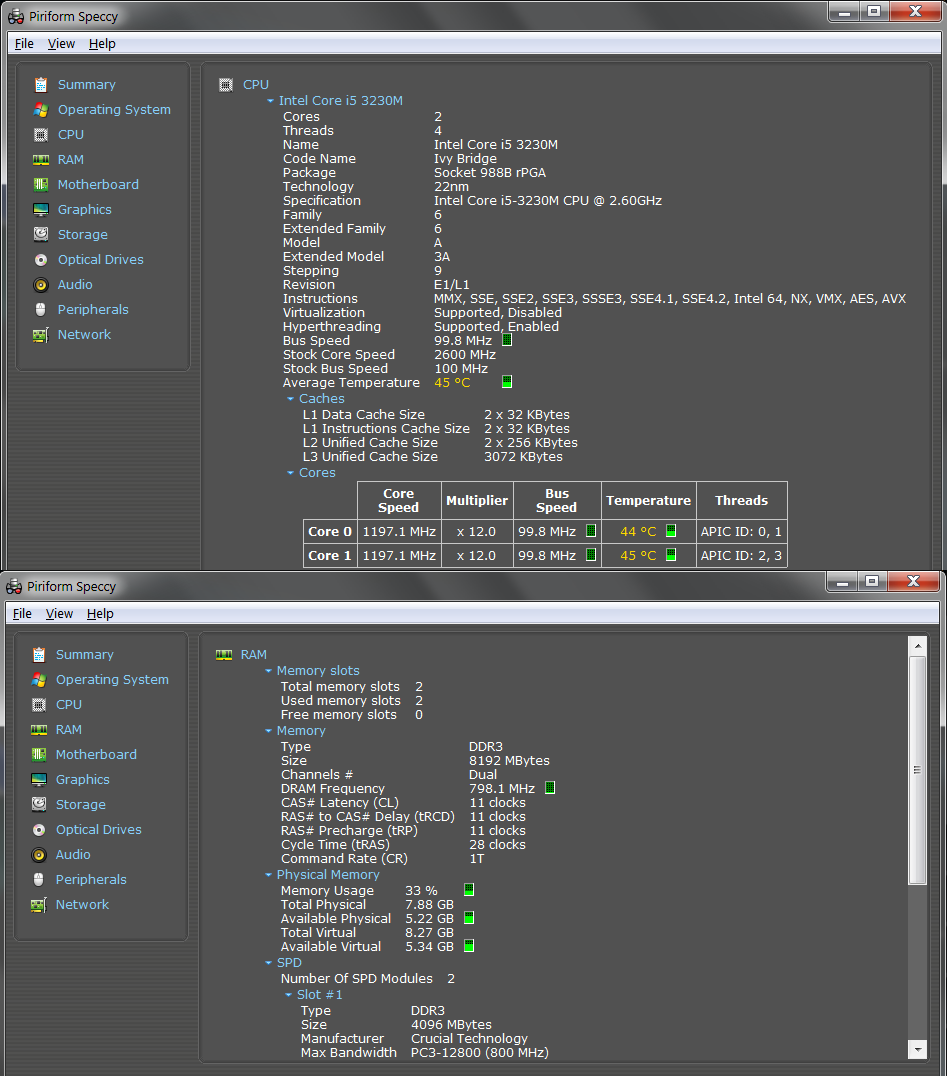This screenshot has width=947, height=1076.
Task: Click the Graphics monitor icon in the RAM window
Action: [x=38, y=780]
